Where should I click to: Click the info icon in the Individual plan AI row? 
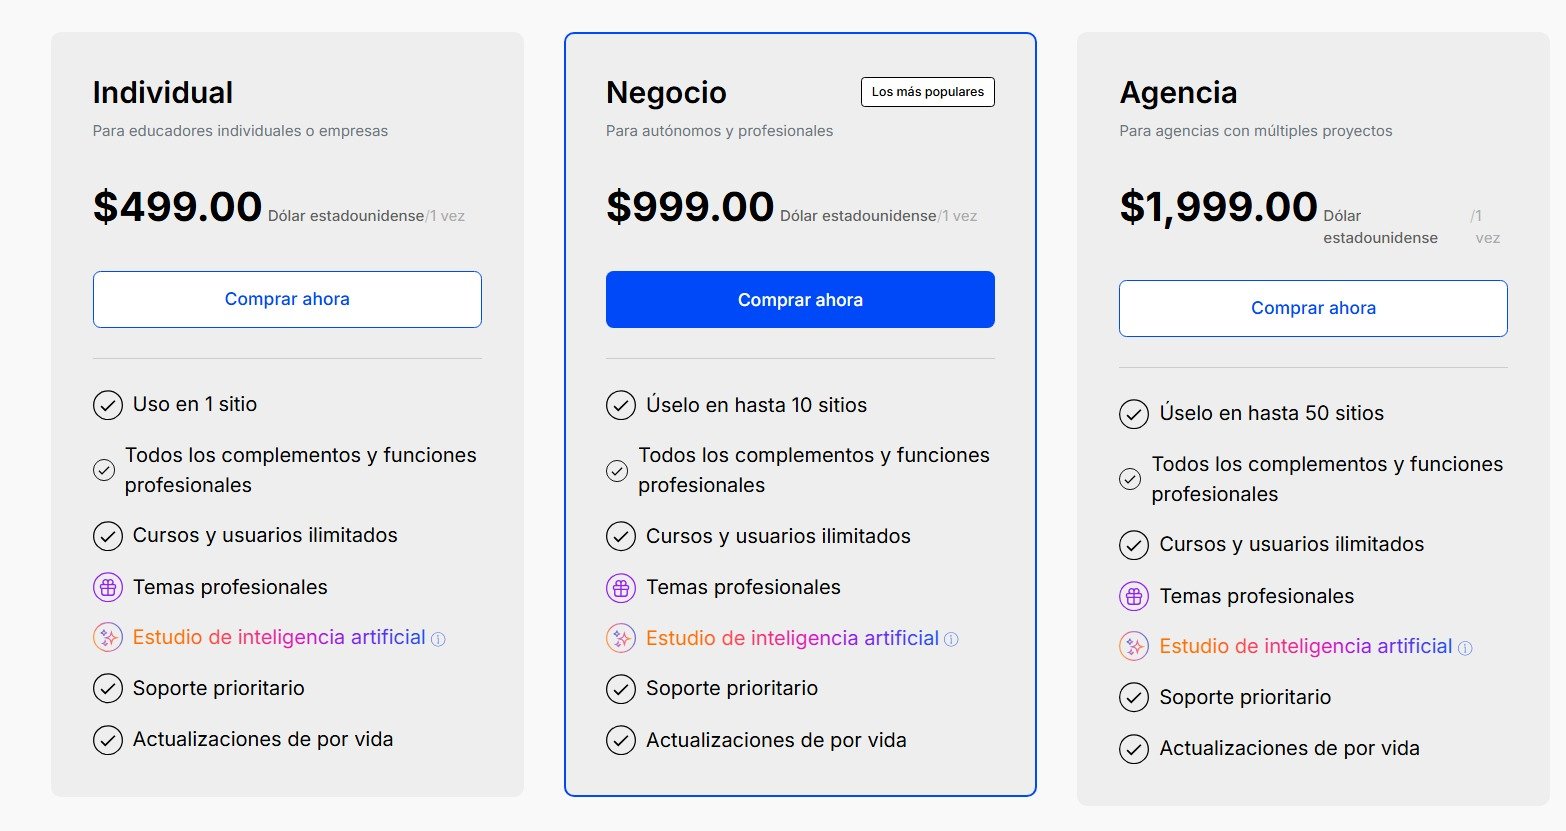[438, 639]
